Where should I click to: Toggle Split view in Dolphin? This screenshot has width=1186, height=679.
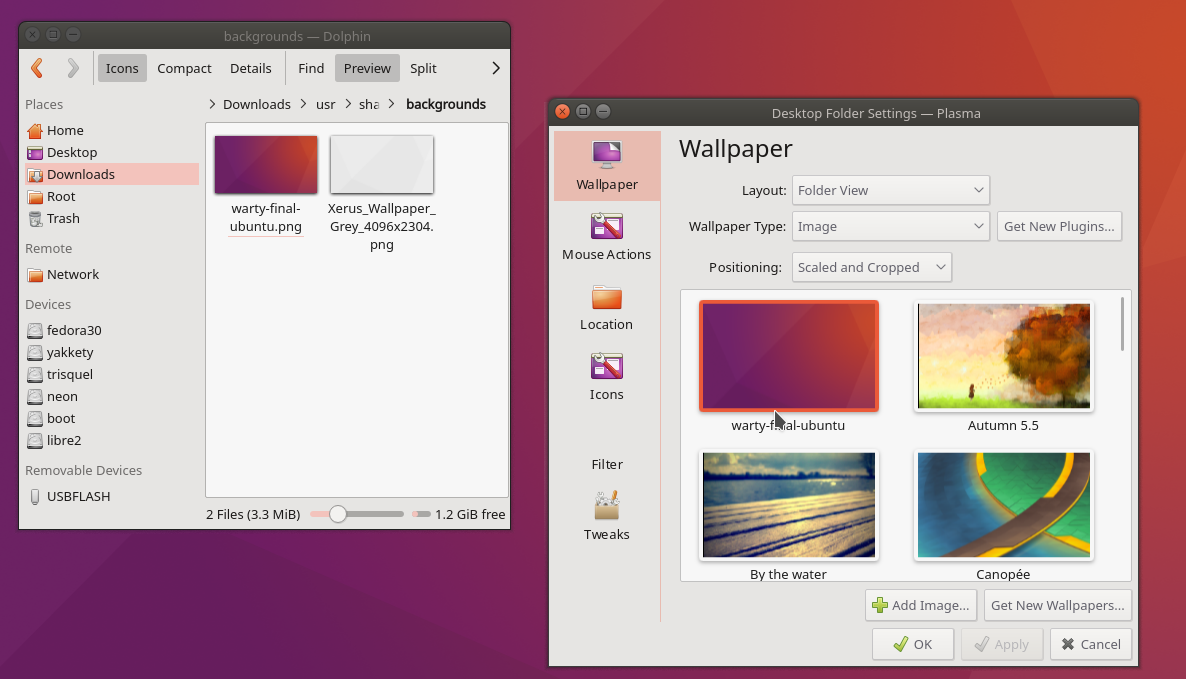pos(422,68)
